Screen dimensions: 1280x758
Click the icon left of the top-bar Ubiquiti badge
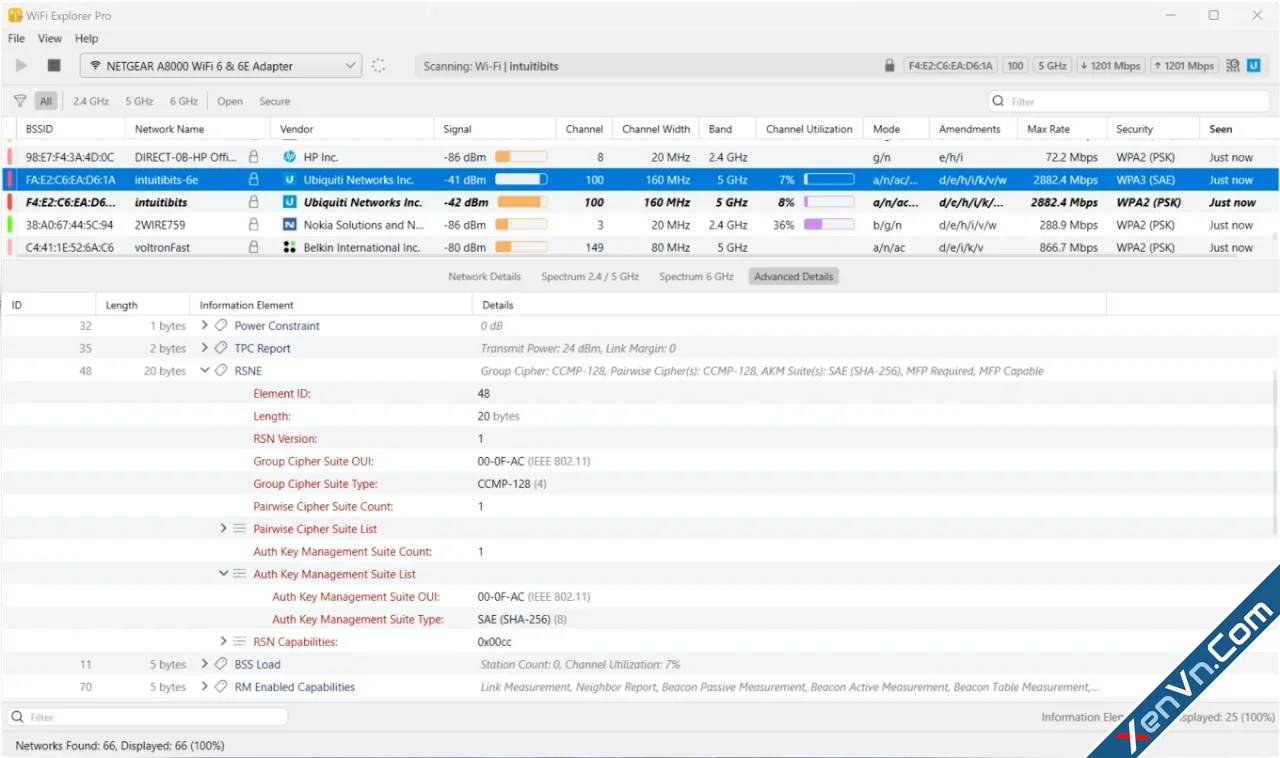1233,66
